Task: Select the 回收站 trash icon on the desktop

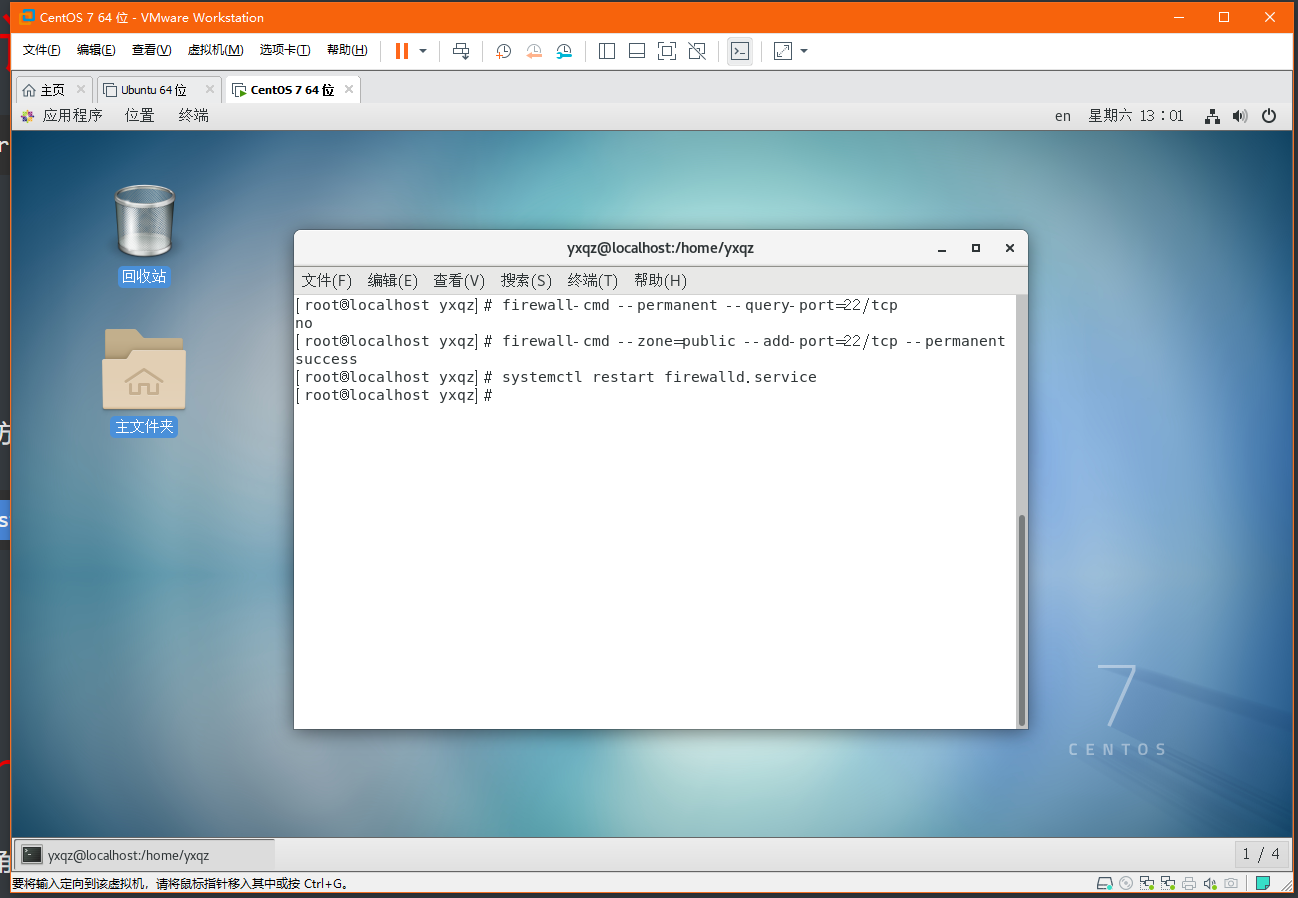Action: coord(145,235)
